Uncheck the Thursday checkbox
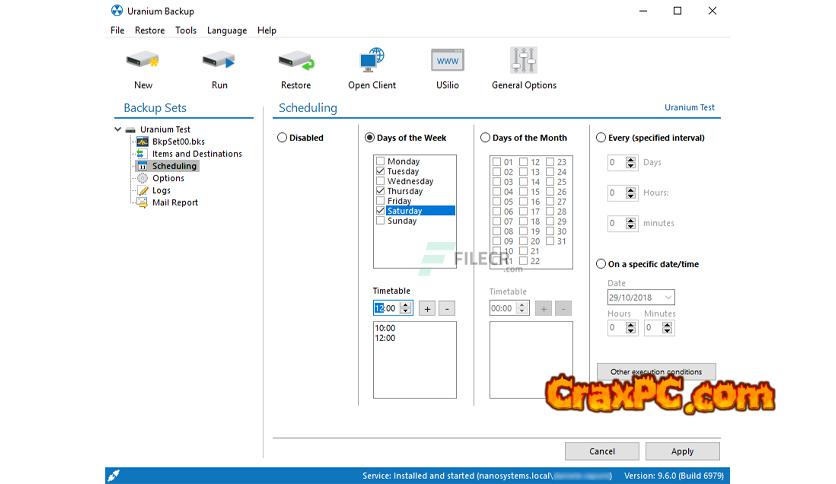This screenshot has height=484, width=836. [x=380, y=191]
